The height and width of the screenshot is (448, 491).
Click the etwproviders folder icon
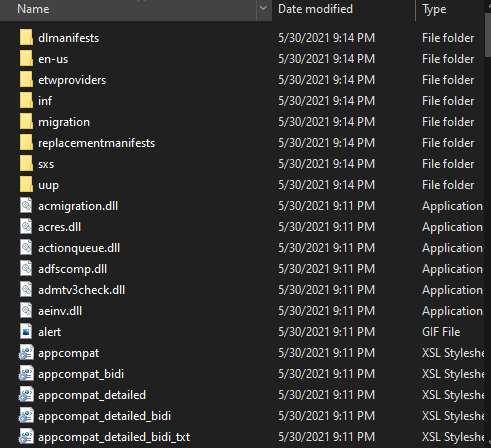click(26, 79)
